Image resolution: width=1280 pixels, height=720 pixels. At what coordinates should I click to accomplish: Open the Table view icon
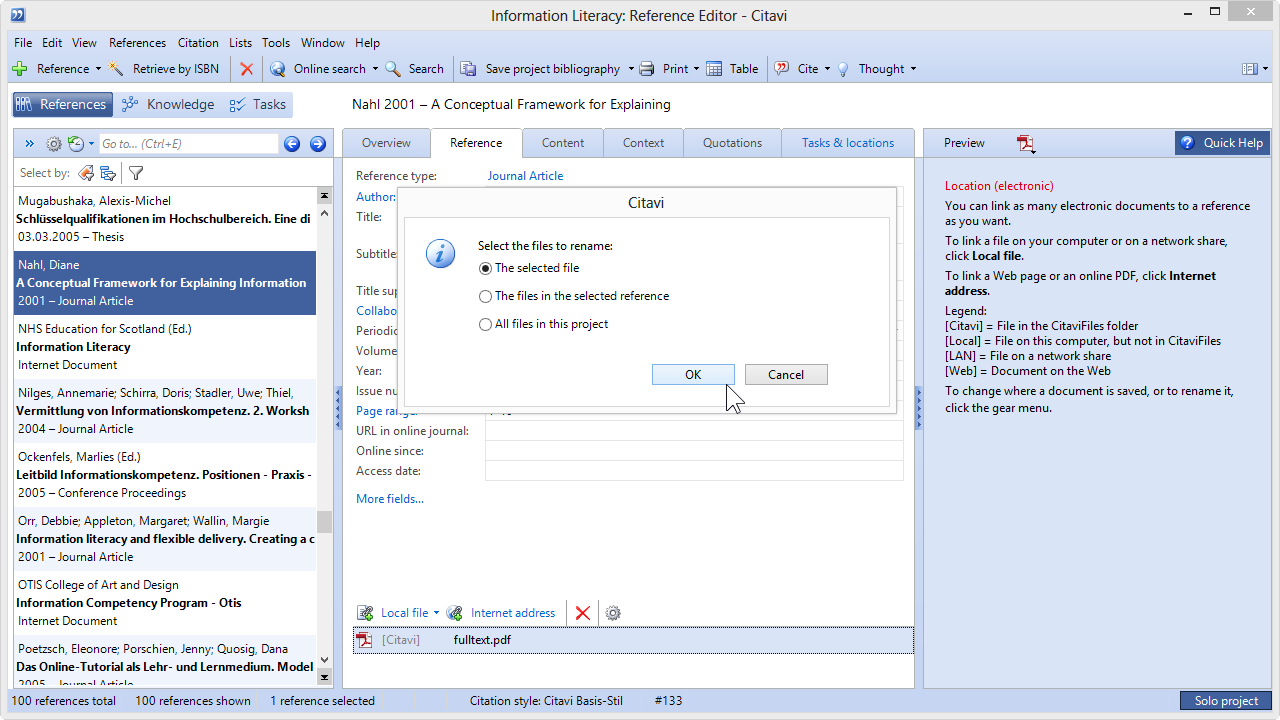714,69
